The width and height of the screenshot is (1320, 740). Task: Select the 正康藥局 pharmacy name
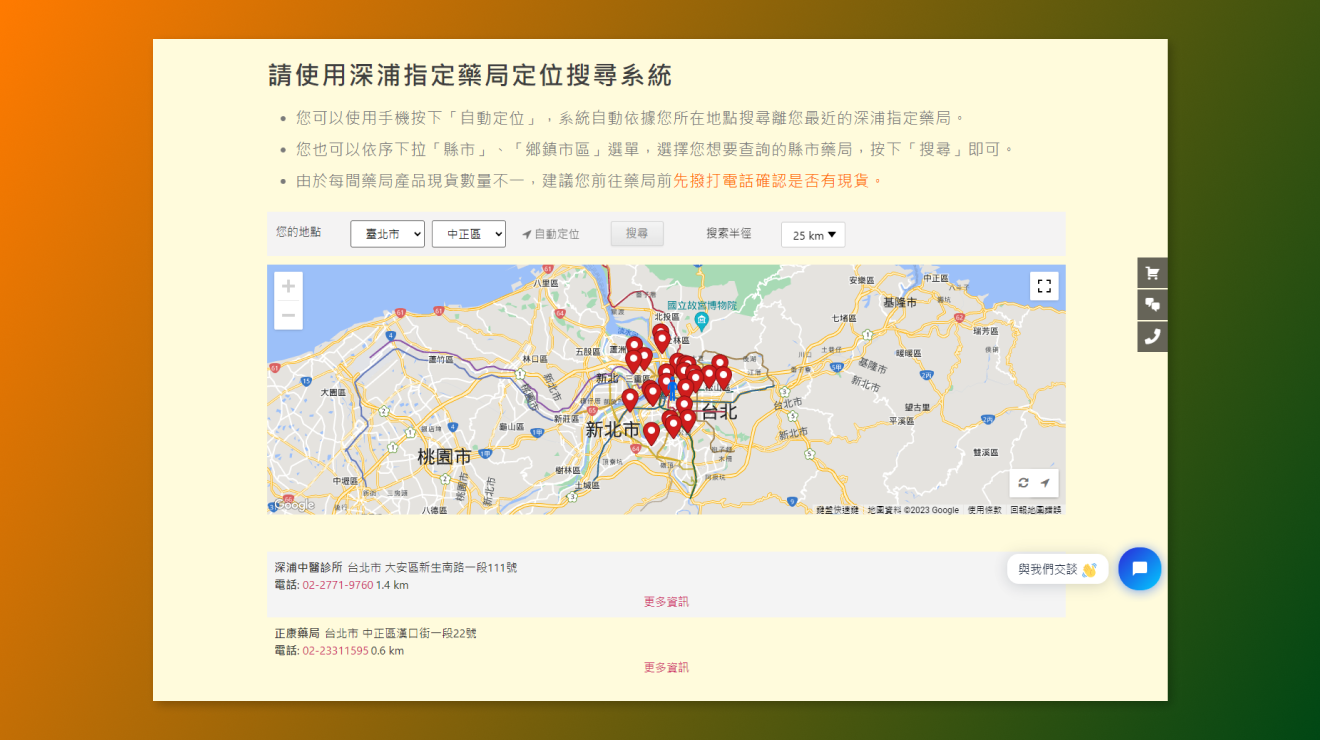(297, 634)
